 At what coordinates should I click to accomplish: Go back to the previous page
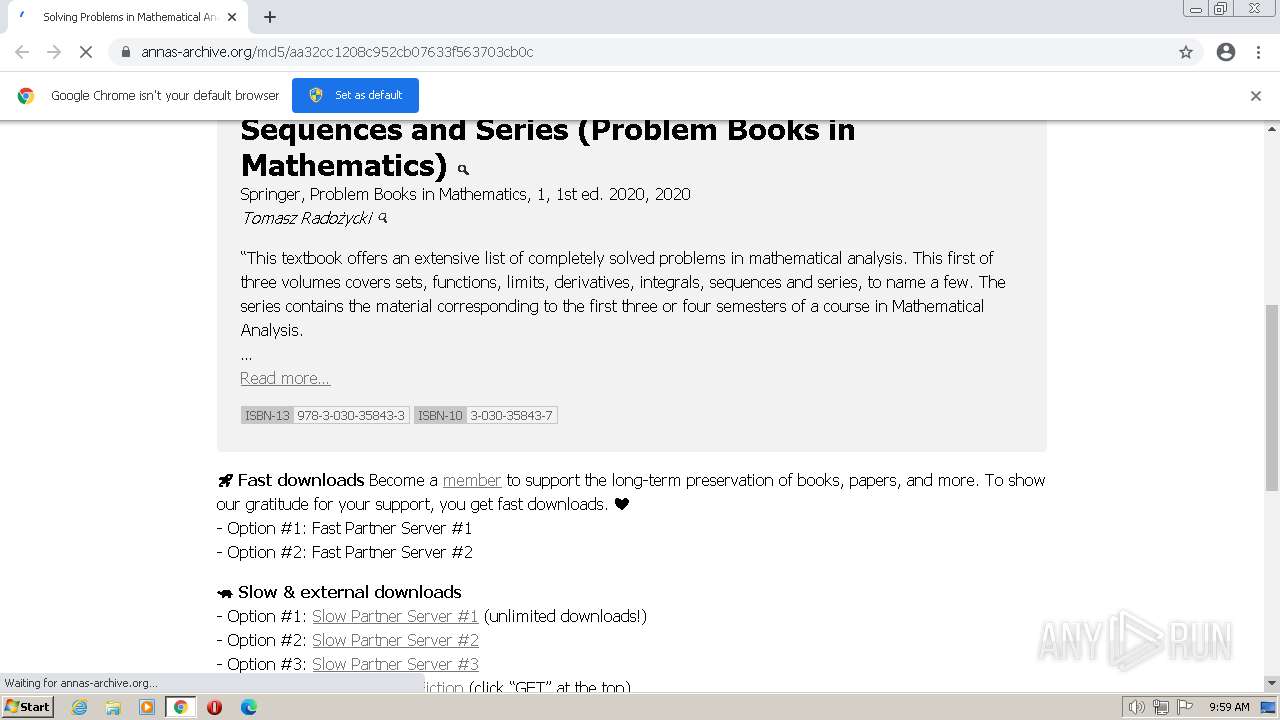pos(22,52)
